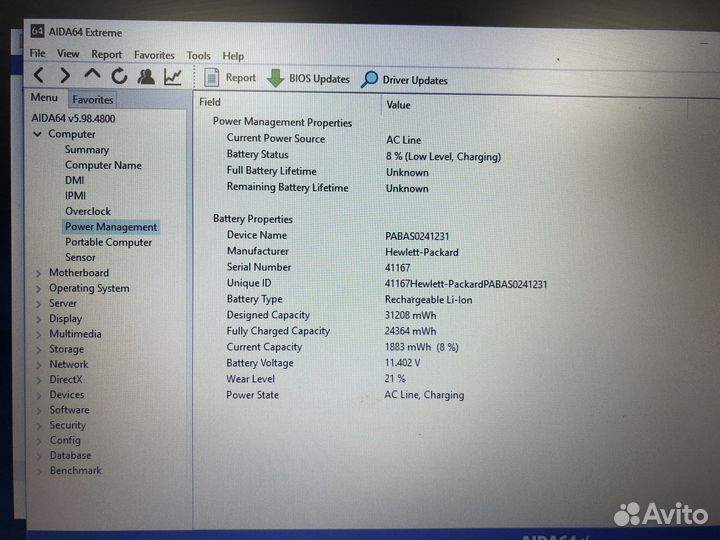Select the Benchmark tree item
Image resolution: width=720 pixels, height=540 pixels.
[x=75, y=470]
